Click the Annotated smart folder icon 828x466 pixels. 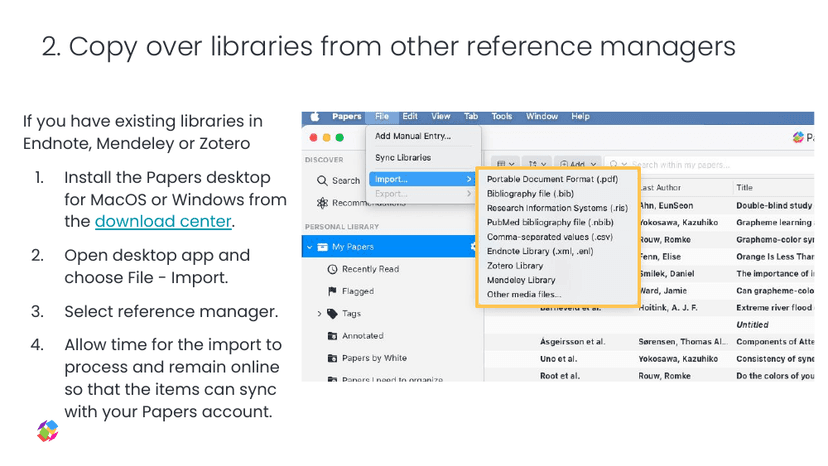[332, 336]
